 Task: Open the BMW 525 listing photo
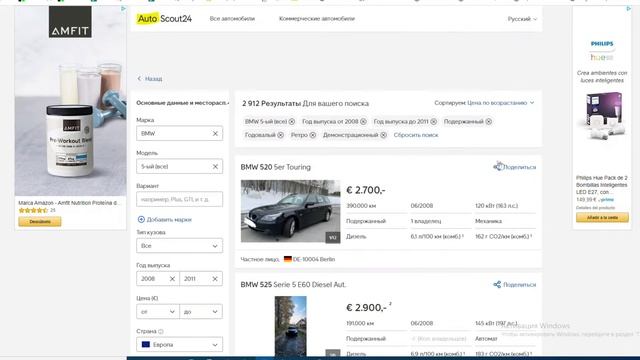tap(291, 327)
